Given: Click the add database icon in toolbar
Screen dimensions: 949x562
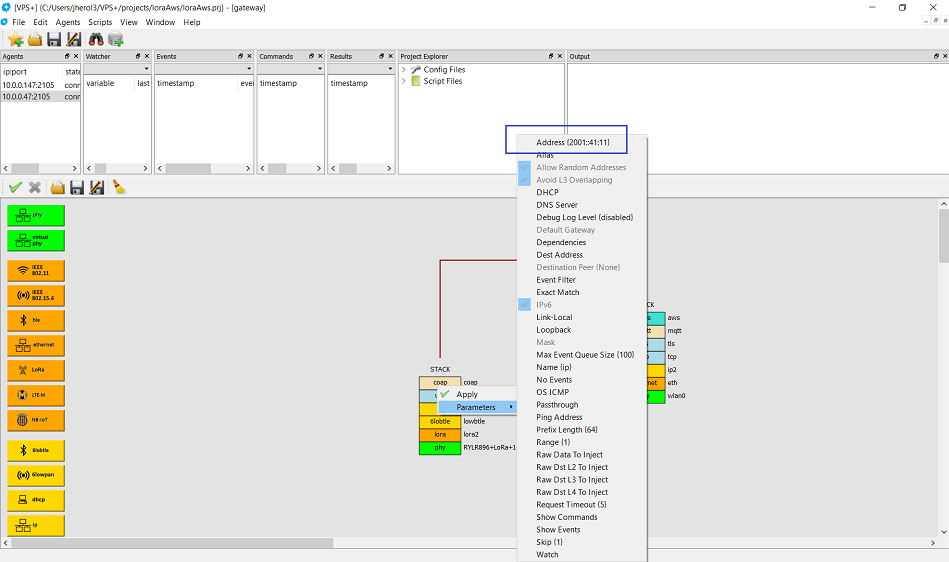Looking at the screenshot, I should pyautogui.click(x=116, y=39).
